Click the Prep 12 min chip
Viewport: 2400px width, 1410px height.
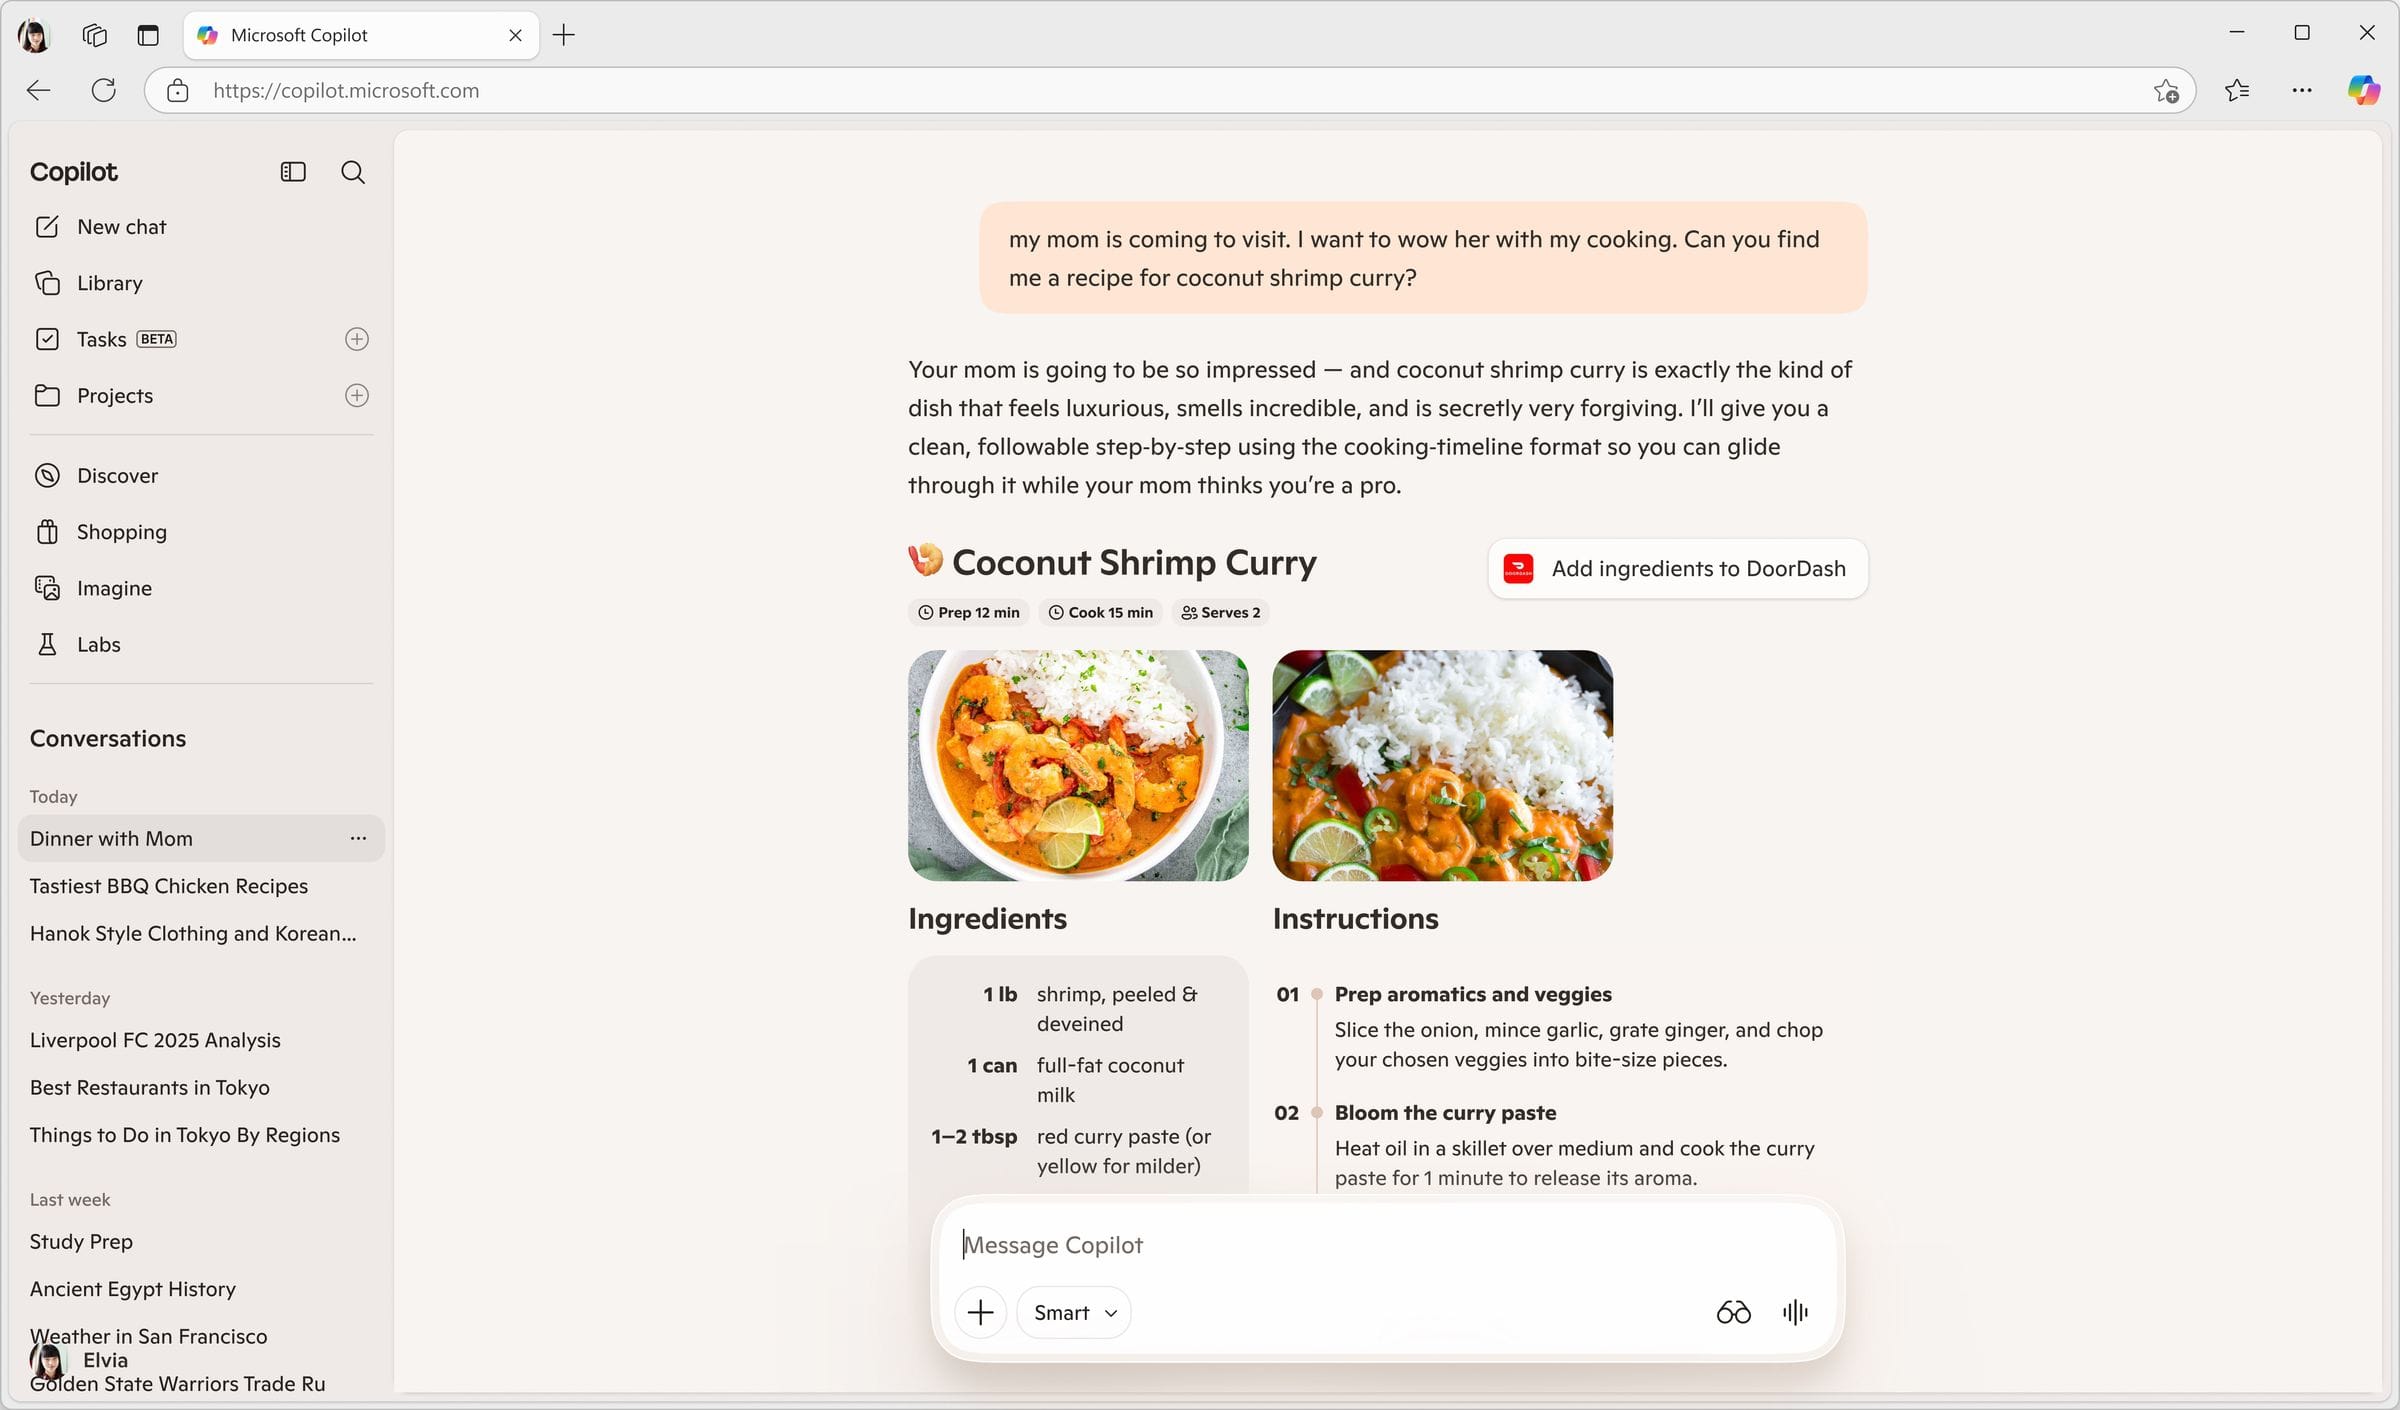[968, 612]
